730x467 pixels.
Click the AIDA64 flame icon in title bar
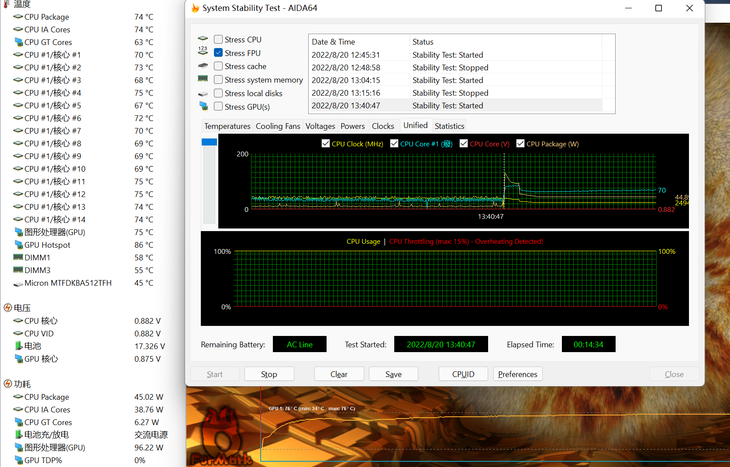point(195,8)
